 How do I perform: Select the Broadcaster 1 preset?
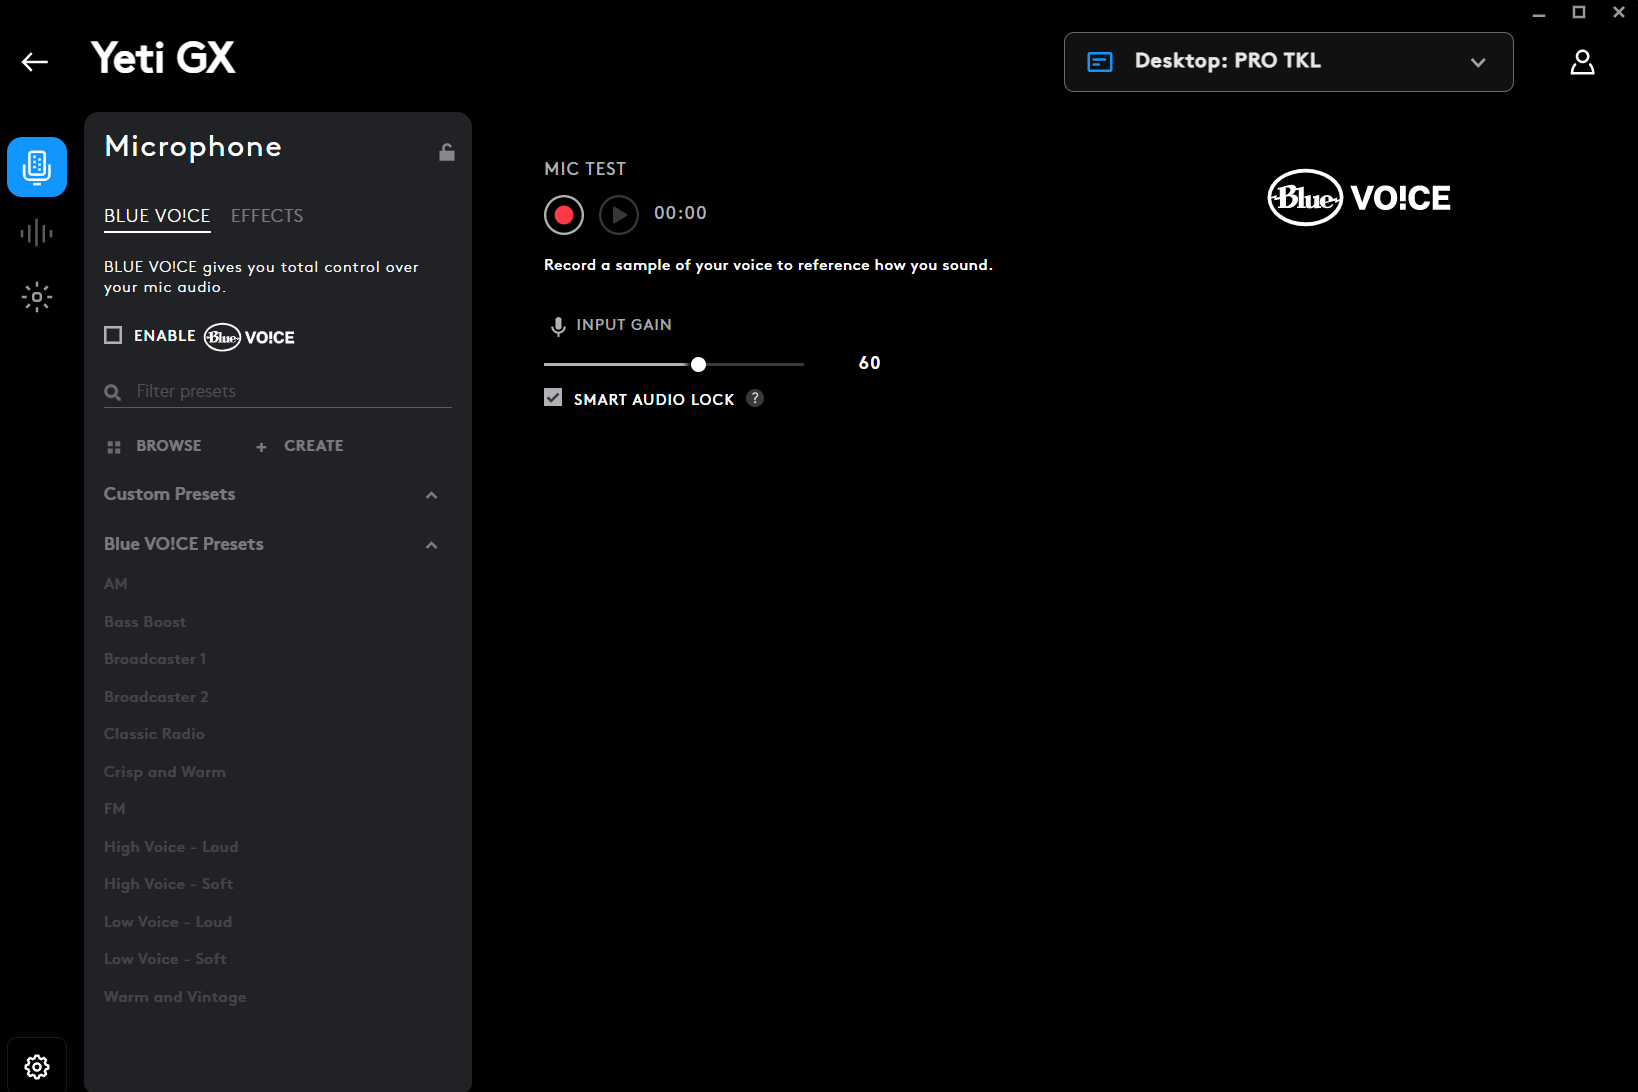[155, 659]
